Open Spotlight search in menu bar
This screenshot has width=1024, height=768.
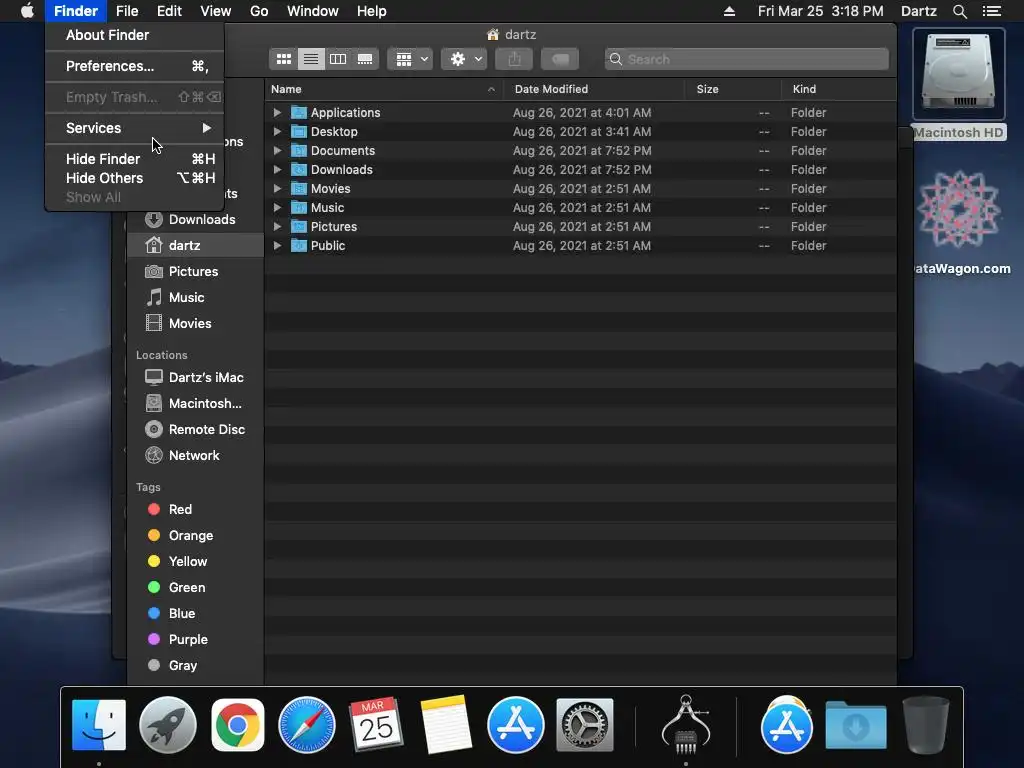click(x=959, y=11)
